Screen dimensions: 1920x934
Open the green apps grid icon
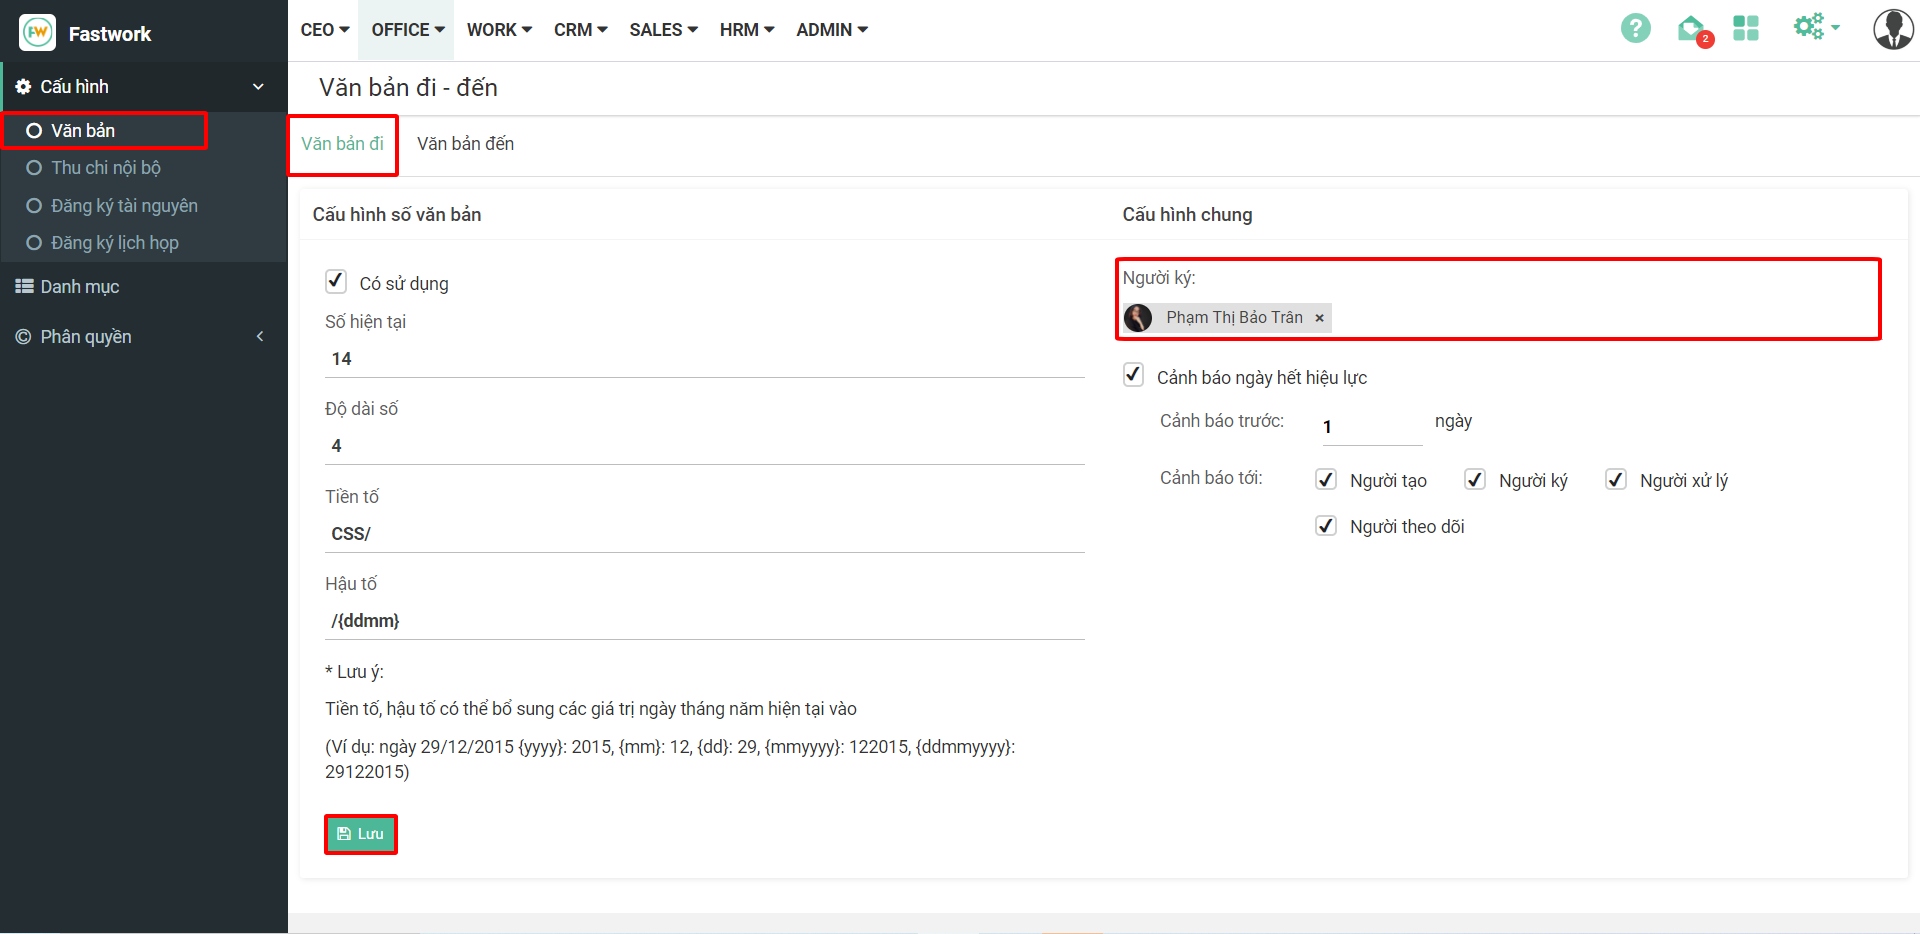click(x=1746, y=29)
